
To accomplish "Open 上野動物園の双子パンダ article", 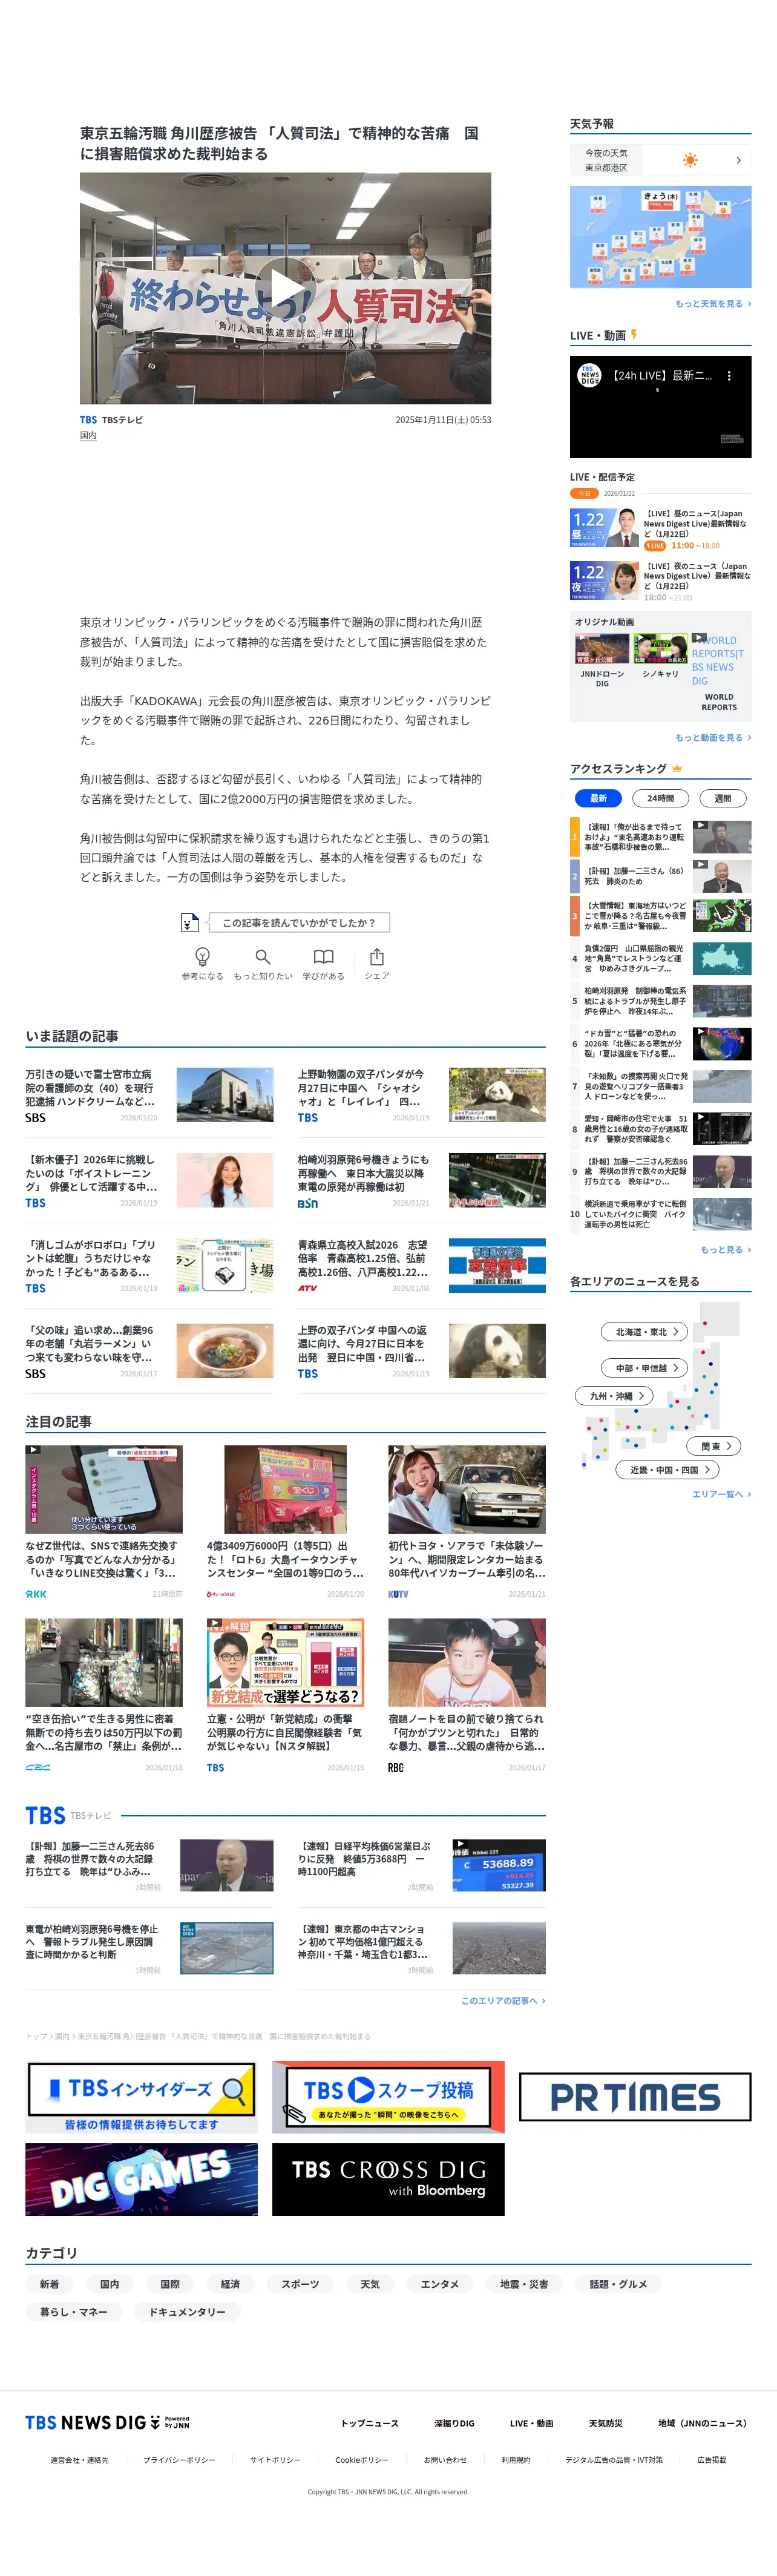I will 421,1095.
